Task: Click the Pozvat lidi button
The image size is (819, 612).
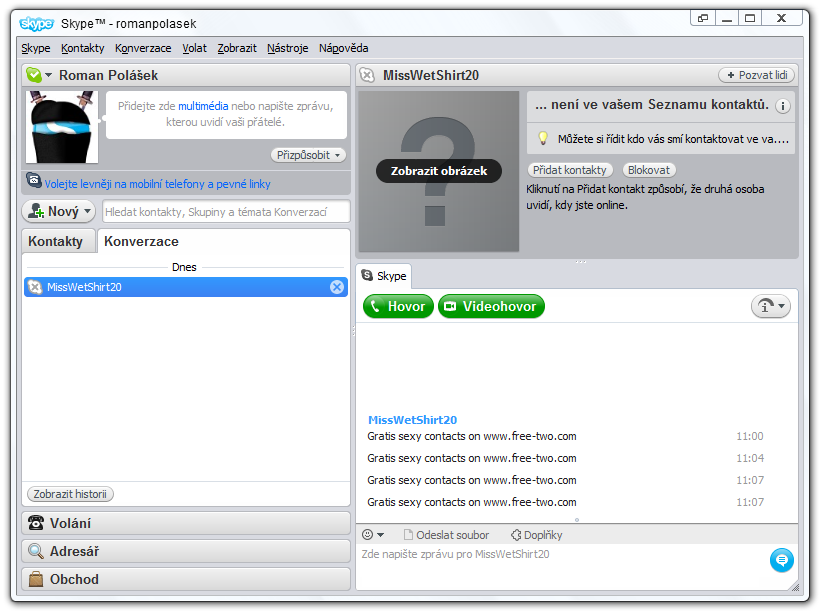Action: [756, 75]
